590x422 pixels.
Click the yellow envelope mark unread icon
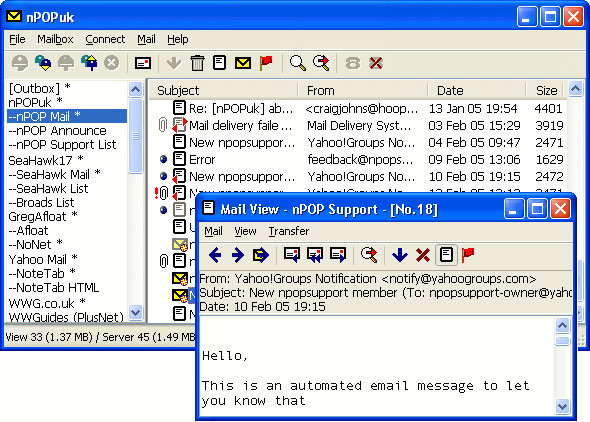pos(243,63)
